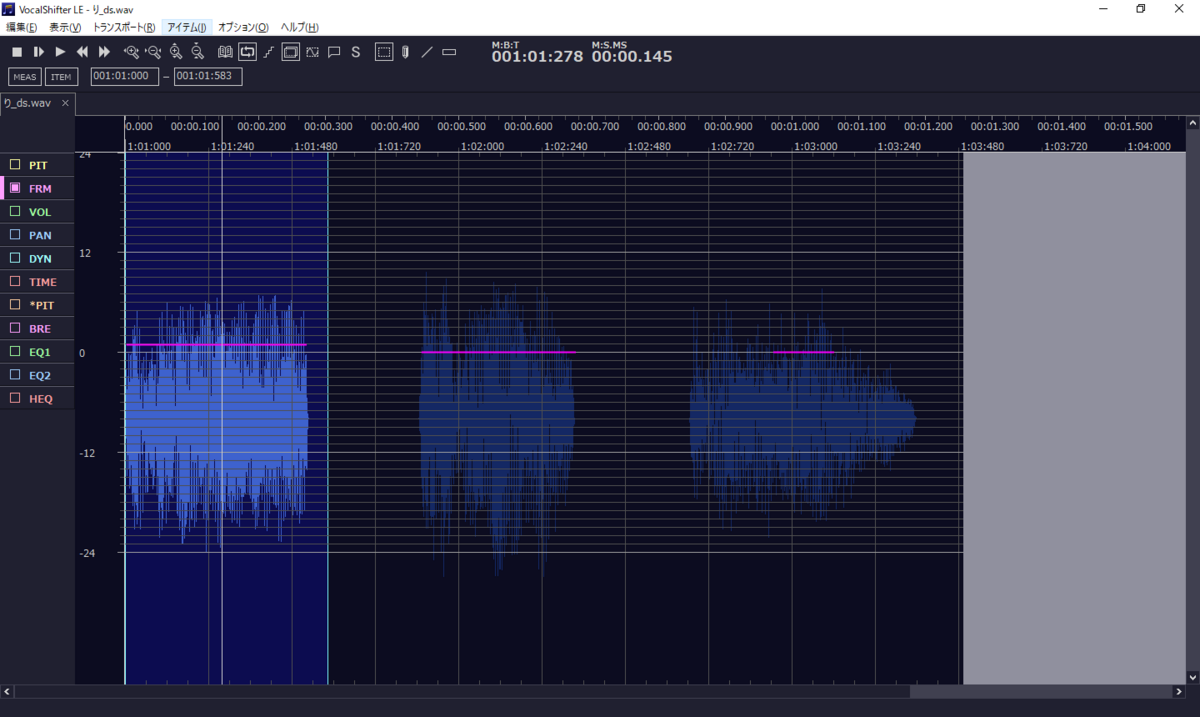This screenshot has width=1200, height=717.
Task: Click the MEAS button
Action: (x=25, y=76)
